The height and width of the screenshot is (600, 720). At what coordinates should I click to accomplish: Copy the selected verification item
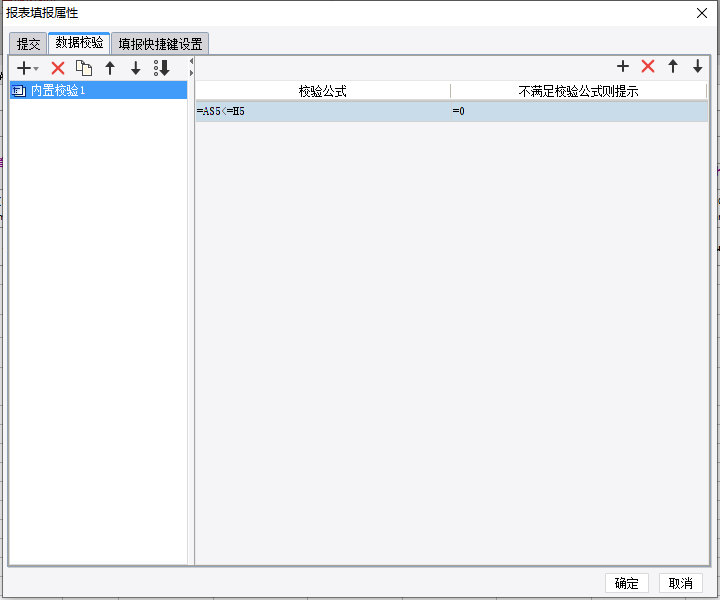(x=84, y=68)
